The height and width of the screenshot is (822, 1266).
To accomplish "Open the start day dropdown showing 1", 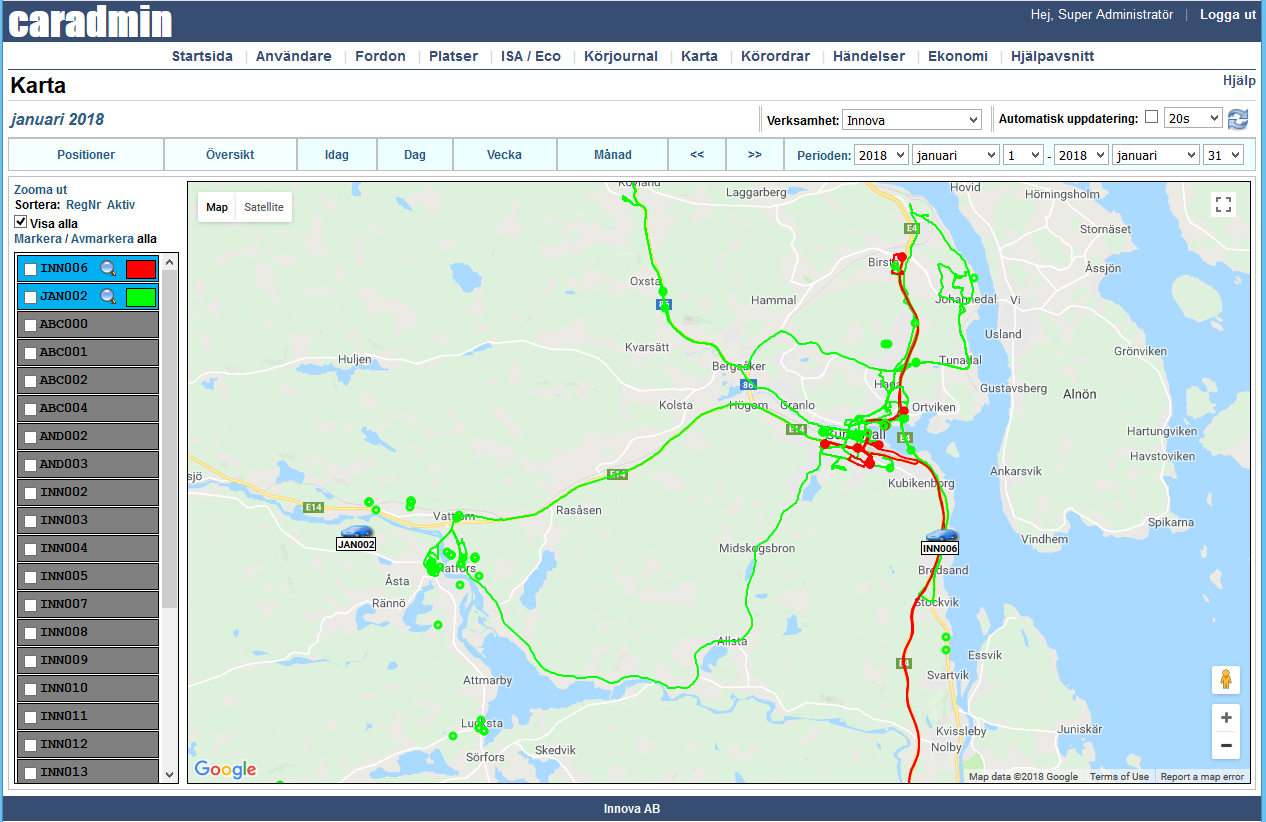I will (x=1022, y=155).
